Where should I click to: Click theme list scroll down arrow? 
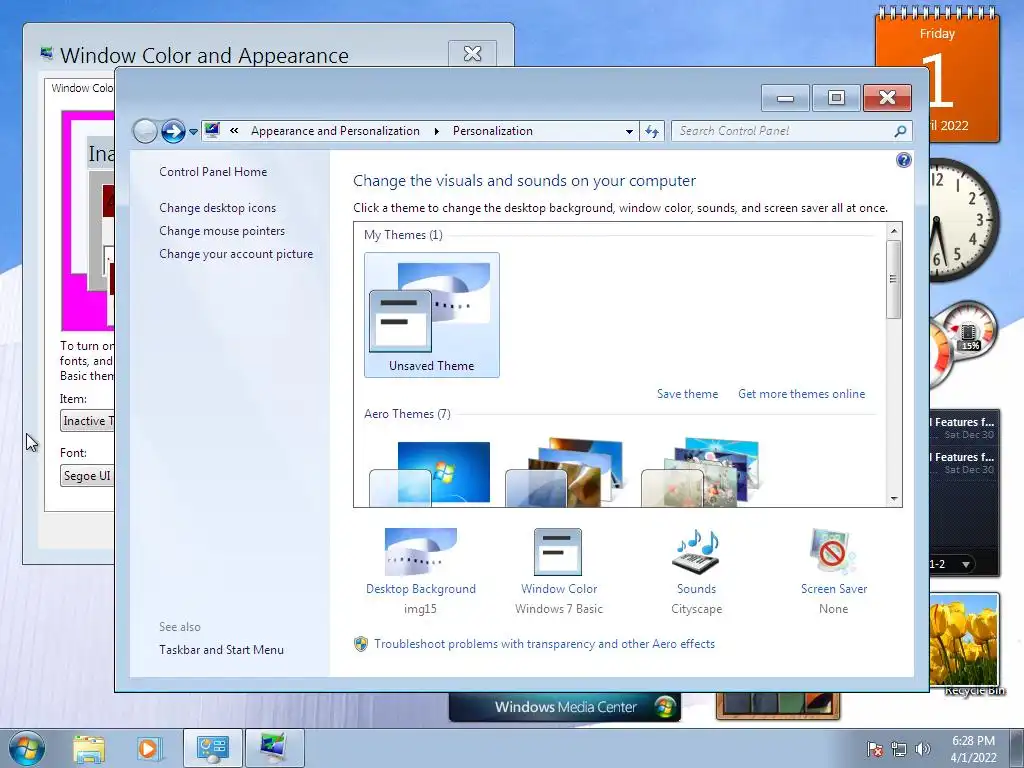(x=894, y=499)
